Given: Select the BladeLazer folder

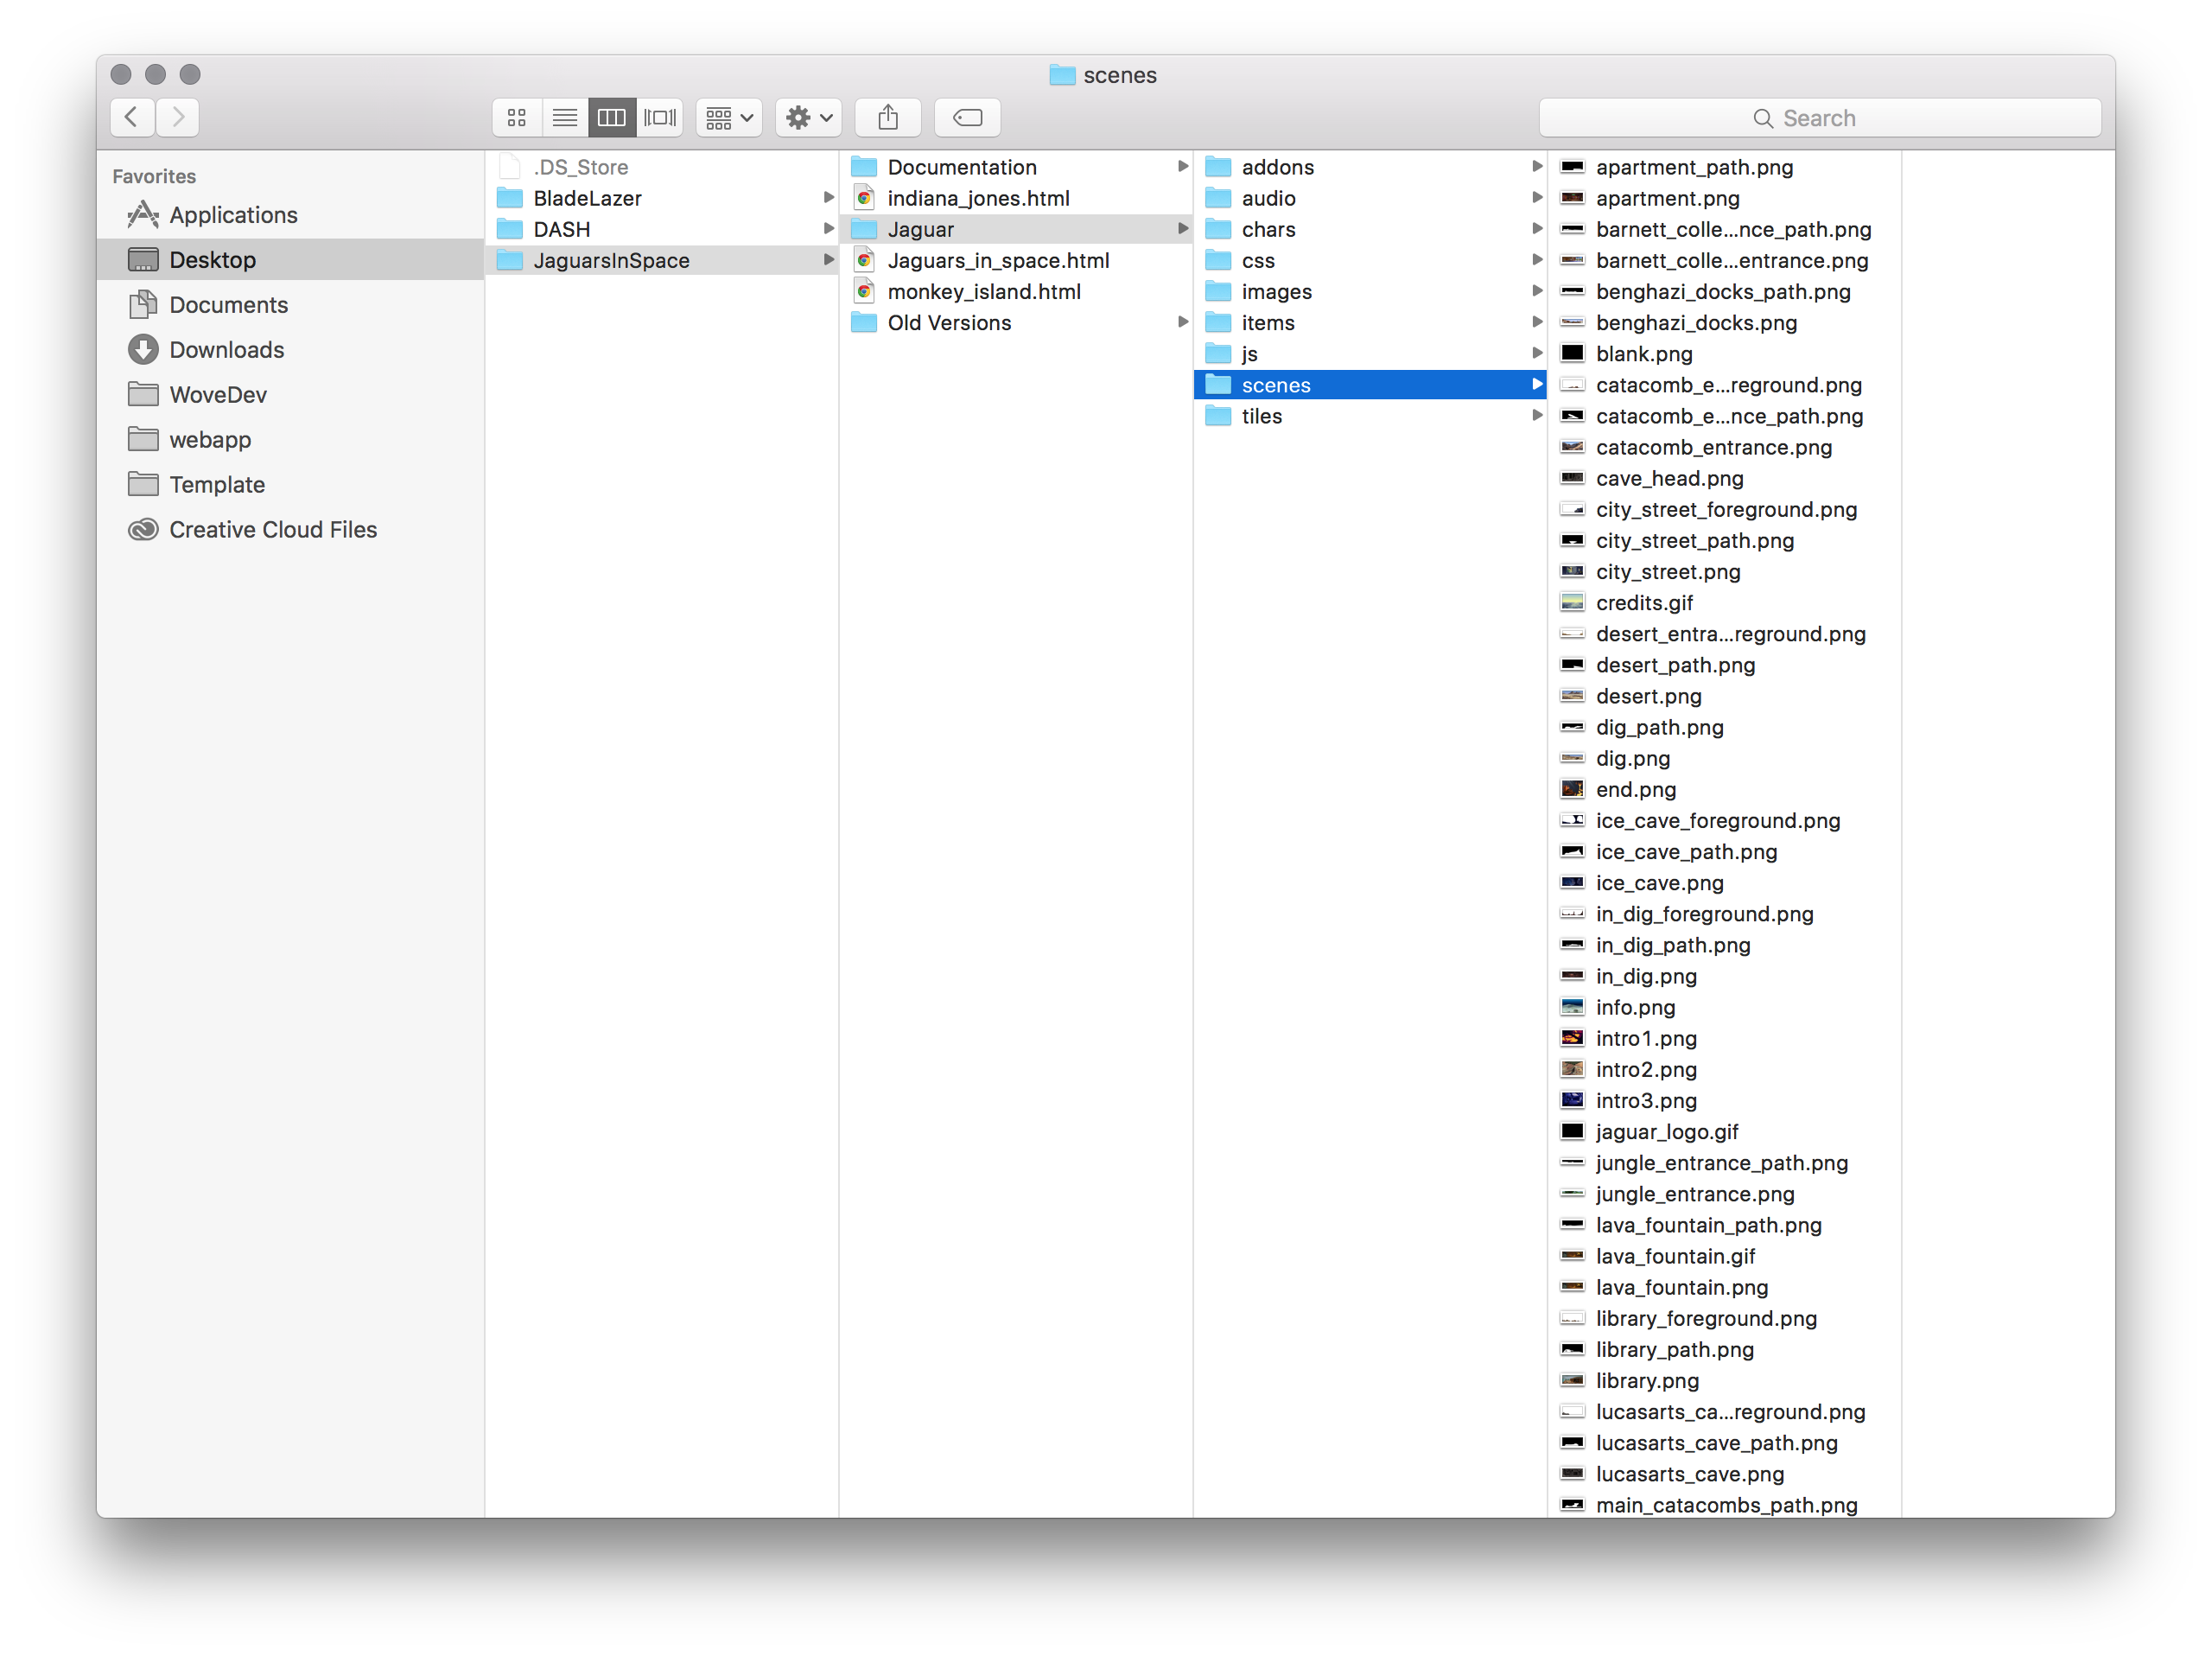Looking at the screenshot, I should 587,198.
